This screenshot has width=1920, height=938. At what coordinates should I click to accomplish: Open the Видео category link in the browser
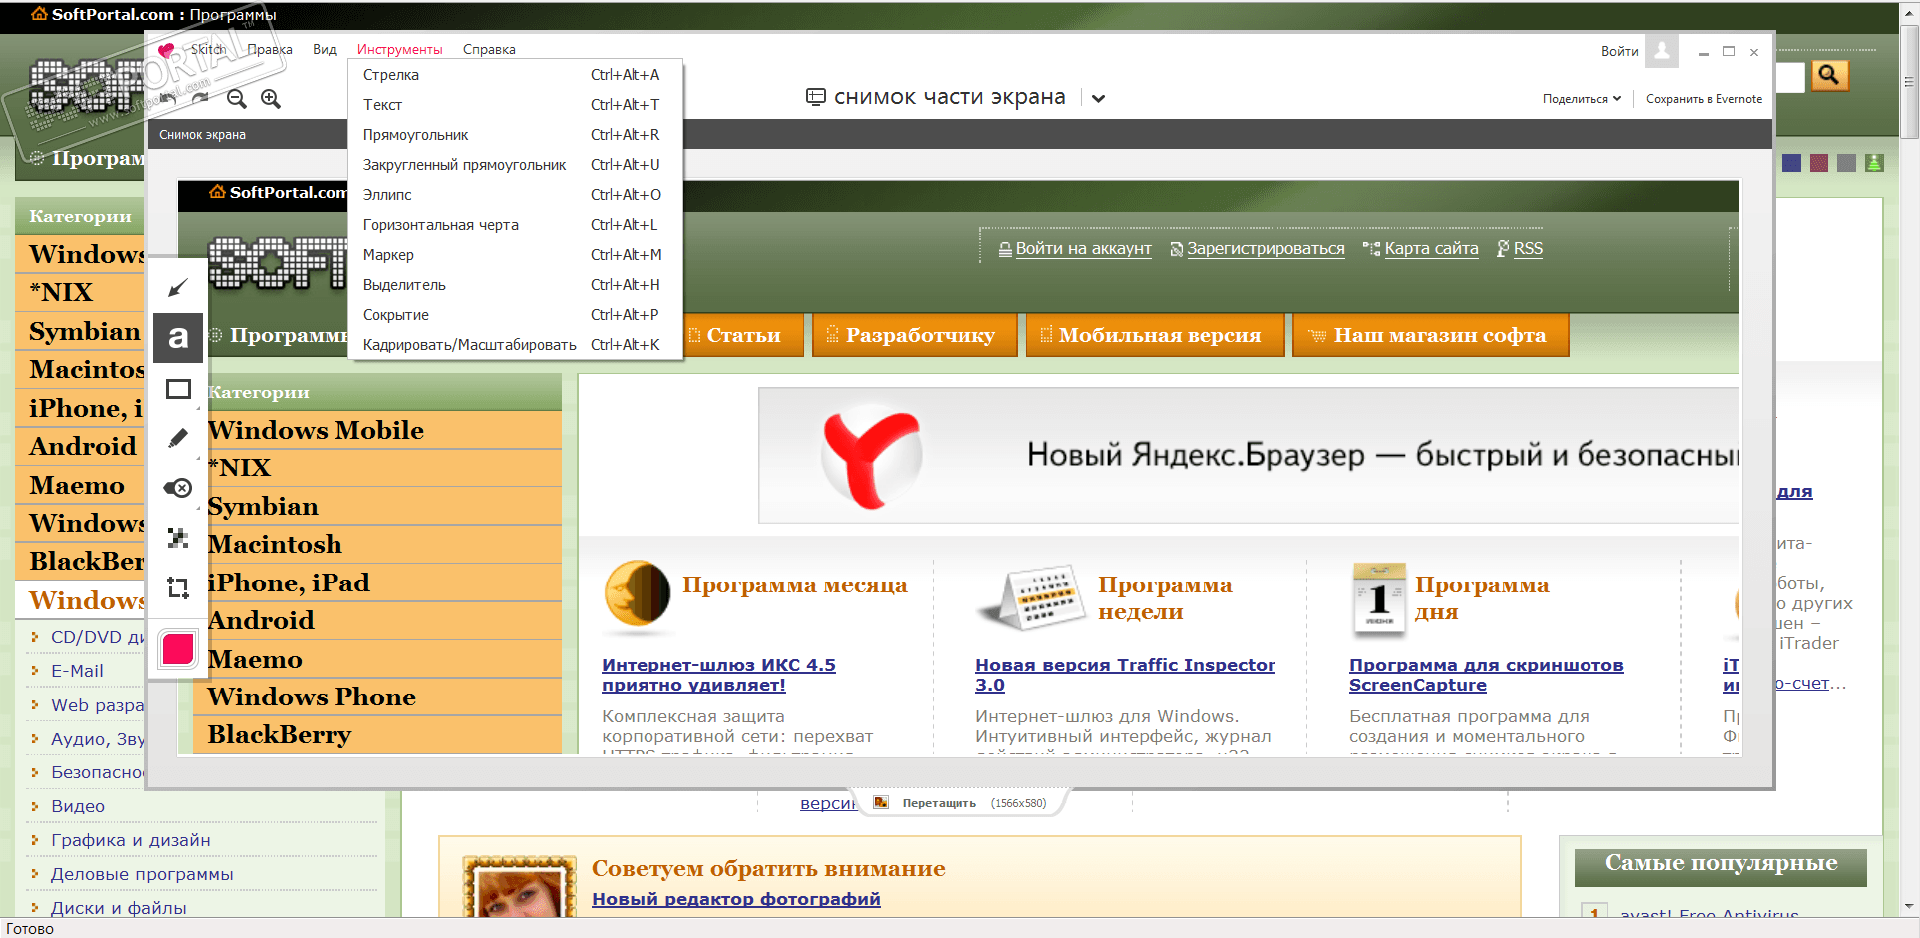pos(78,806)
